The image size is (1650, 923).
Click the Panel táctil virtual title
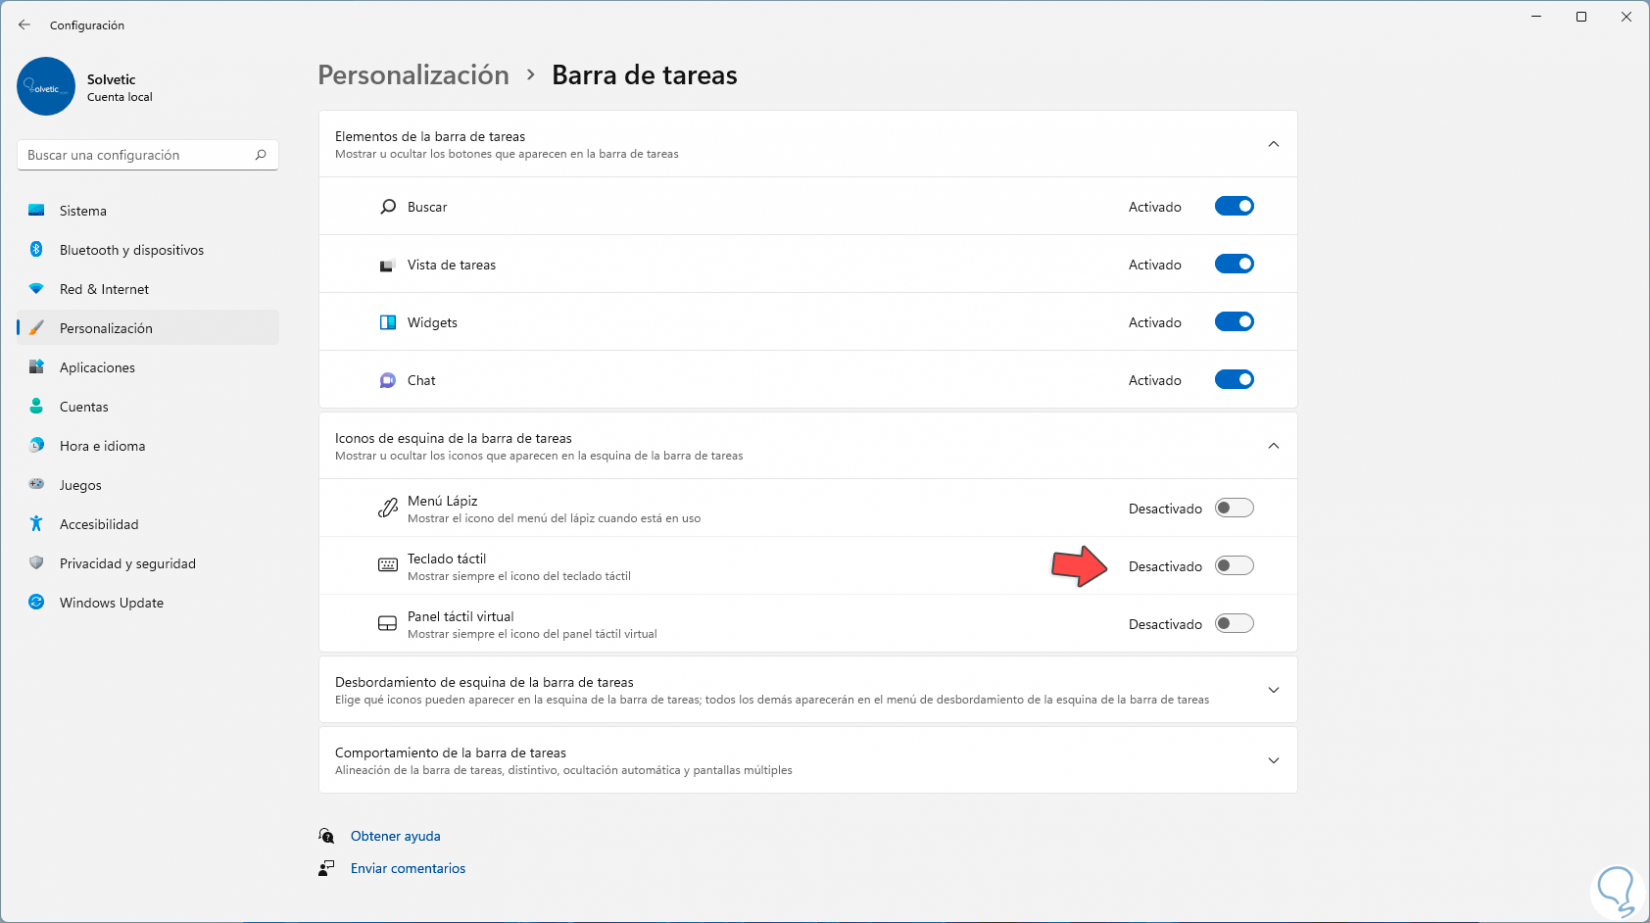click(x=460, y=617)
